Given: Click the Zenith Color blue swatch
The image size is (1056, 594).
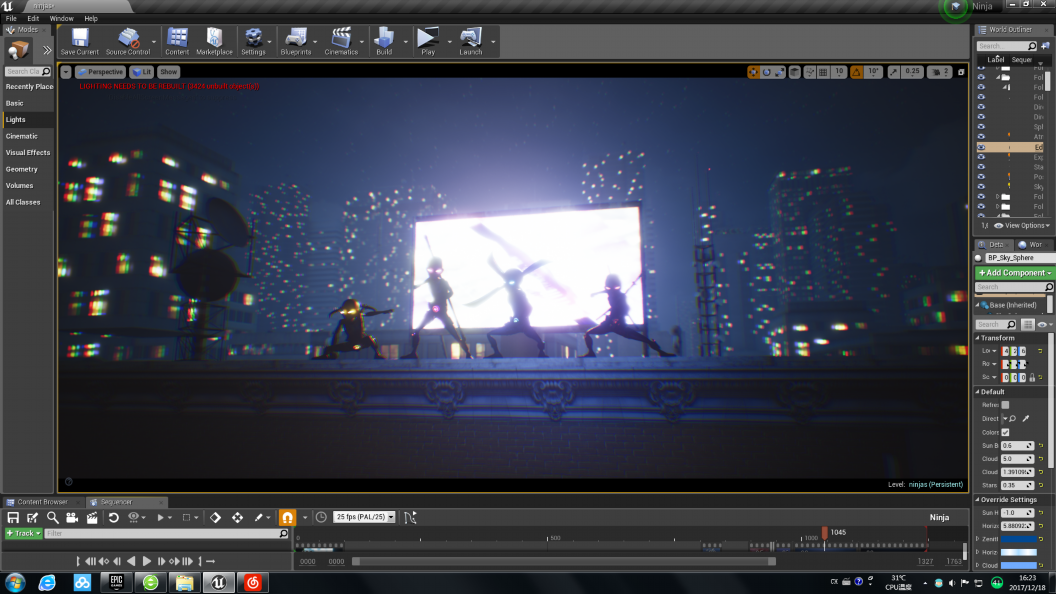Looking at the screenshot, I should coord(1018,539).
